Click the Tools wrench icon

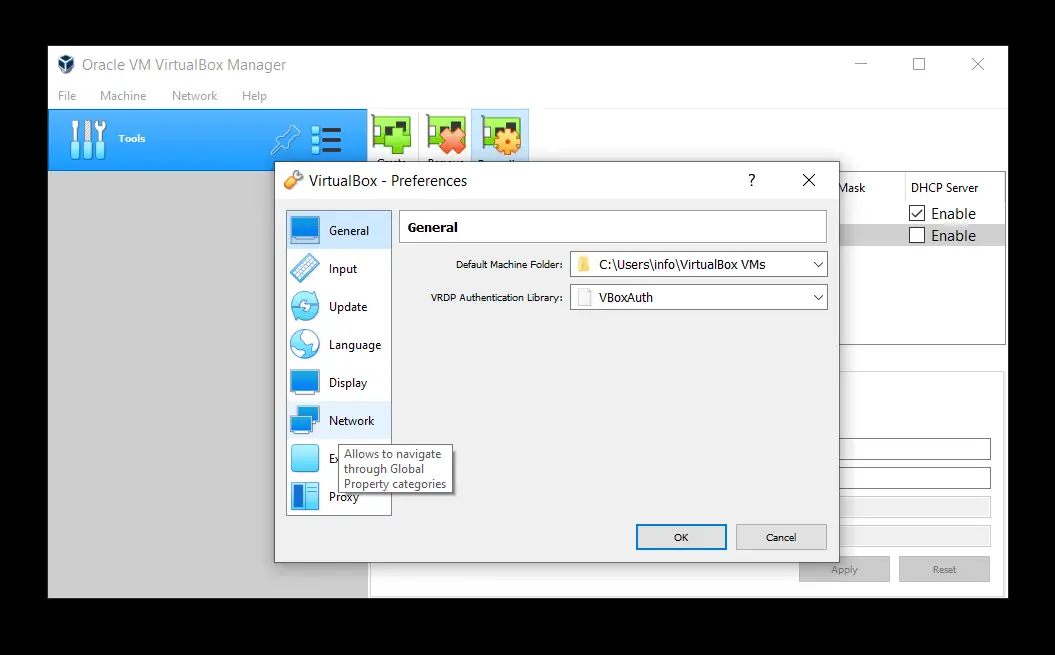(88, 139)
